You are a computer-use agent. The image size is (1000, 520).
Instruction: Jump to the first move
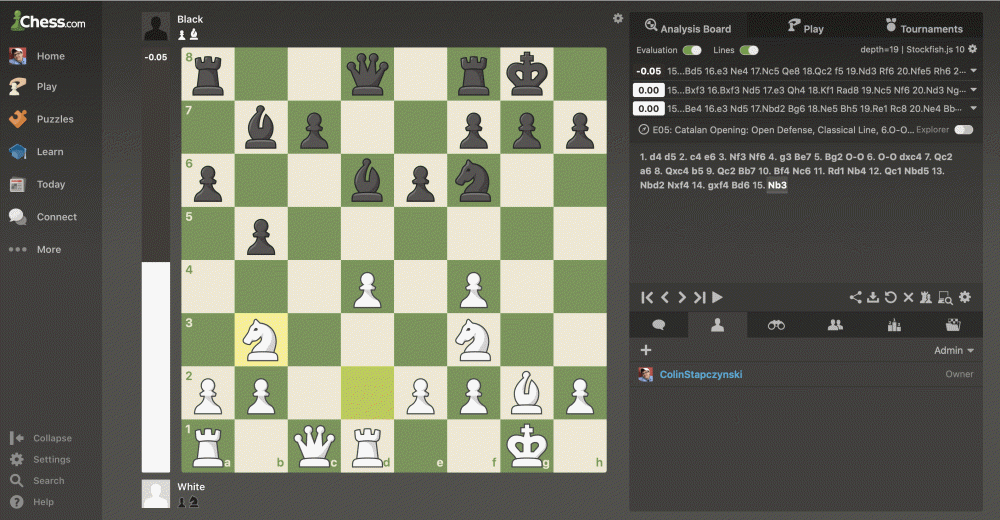(647, 297)
